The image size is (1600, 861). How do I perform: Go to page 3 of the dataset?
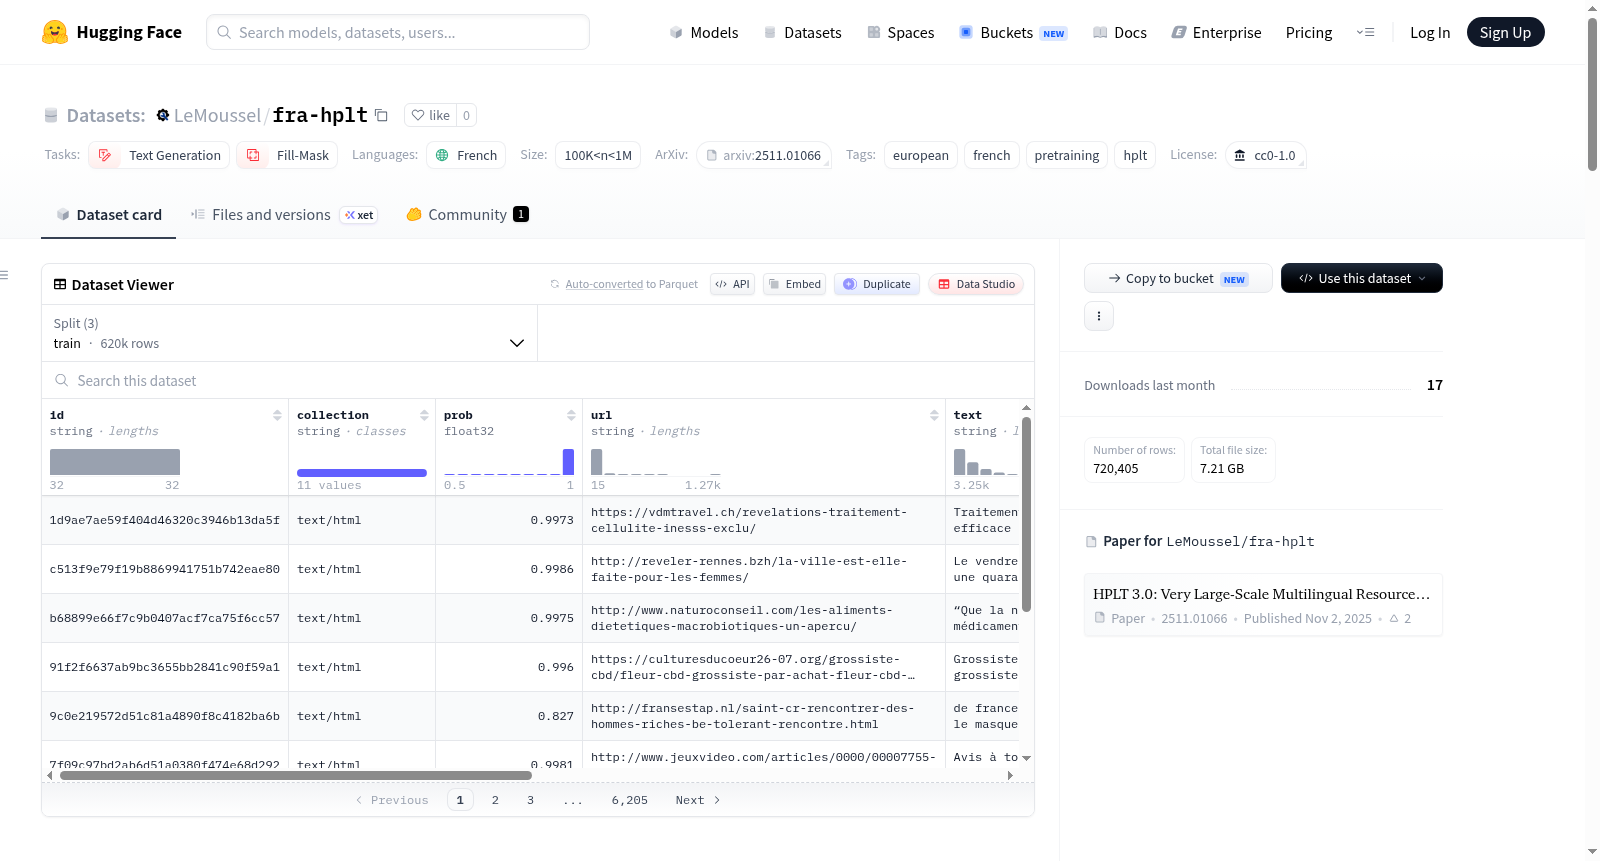click(x=530, y=800)
